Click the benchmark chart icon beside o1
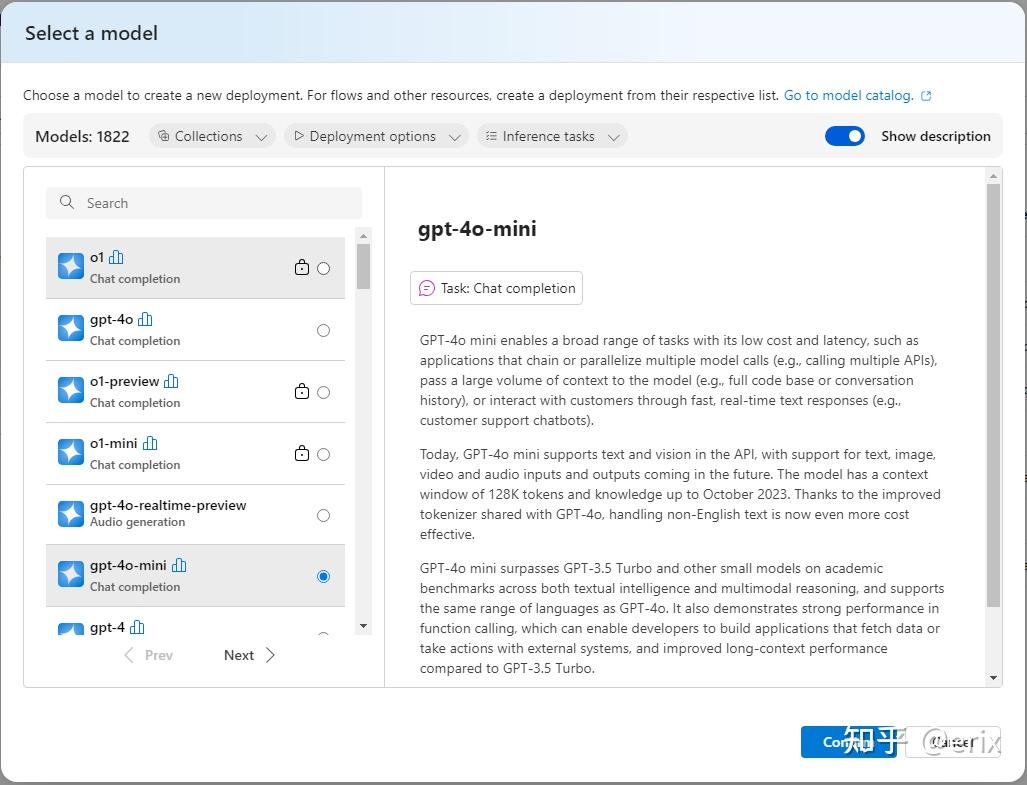 [x=116, y=257]
